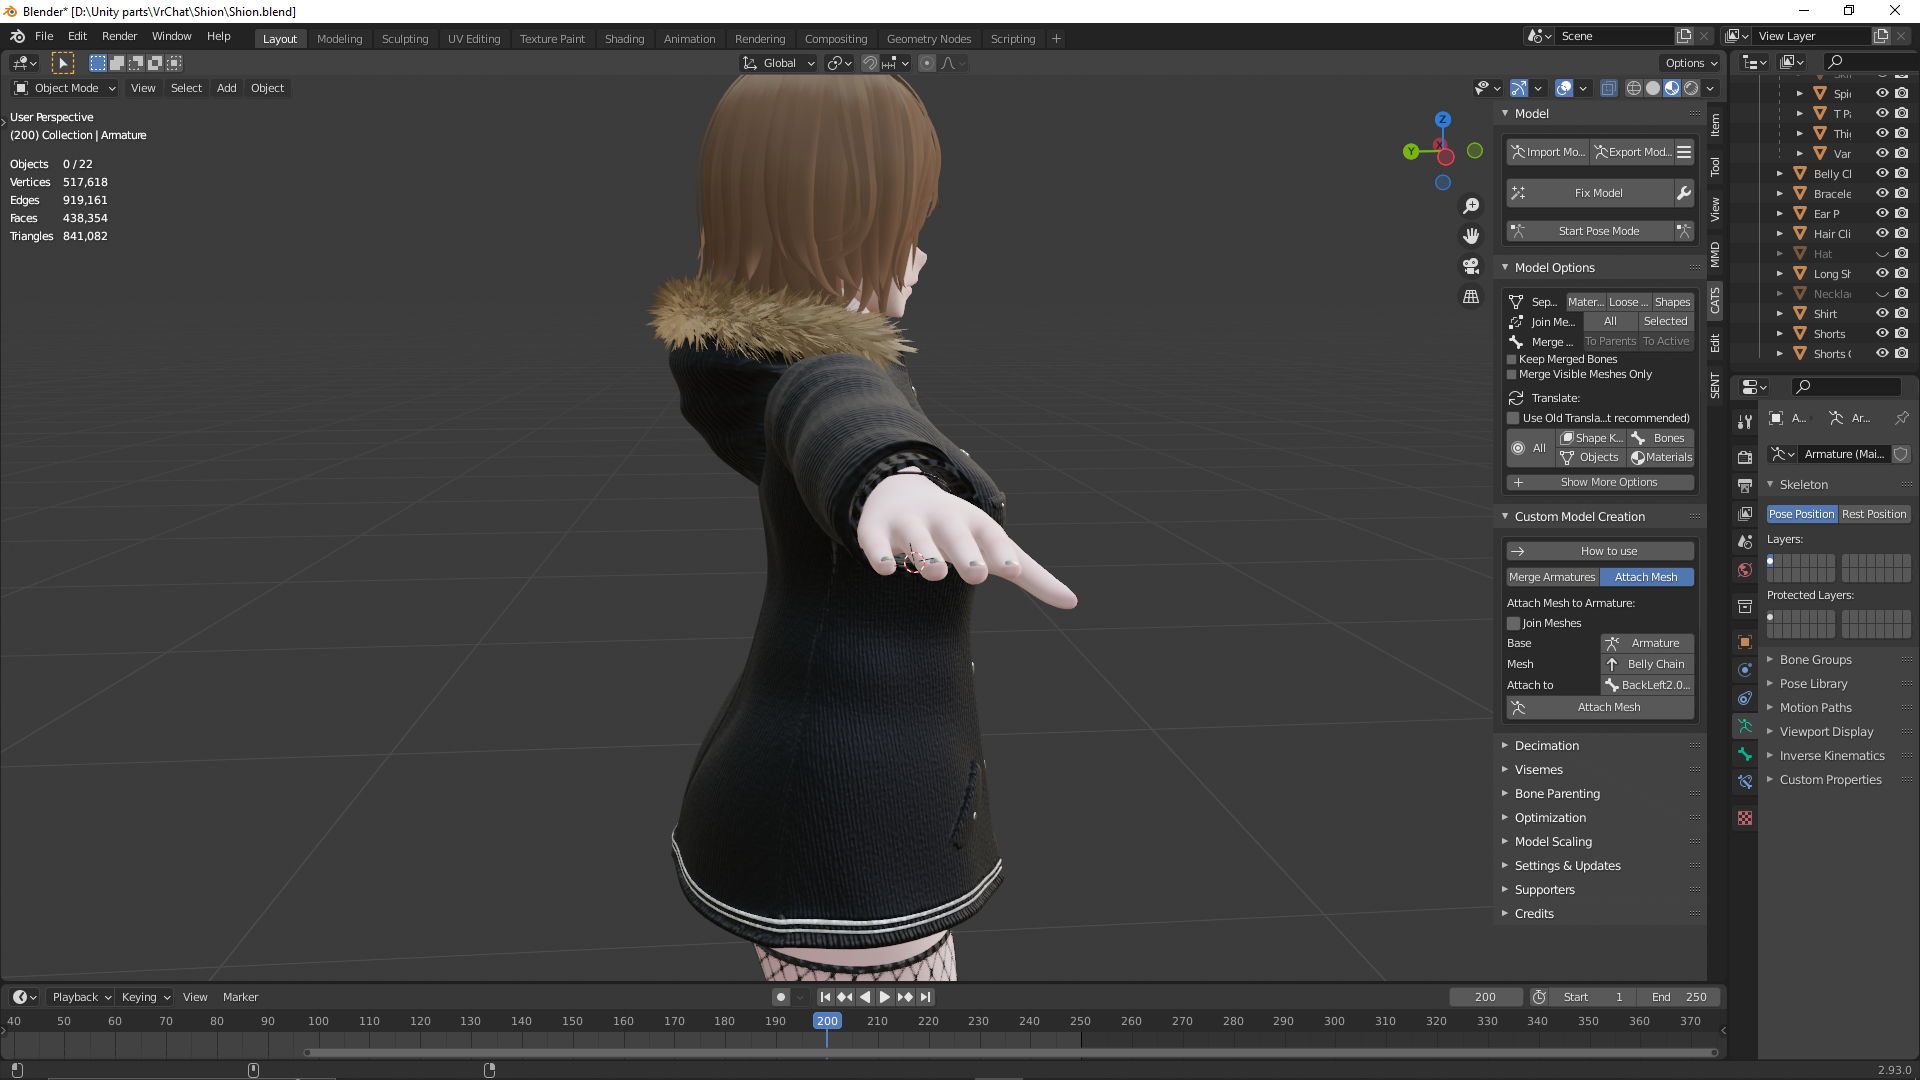
Task: Click the zoom magnifier viewport gizmo icon
Action: [x=1471, y=206]
